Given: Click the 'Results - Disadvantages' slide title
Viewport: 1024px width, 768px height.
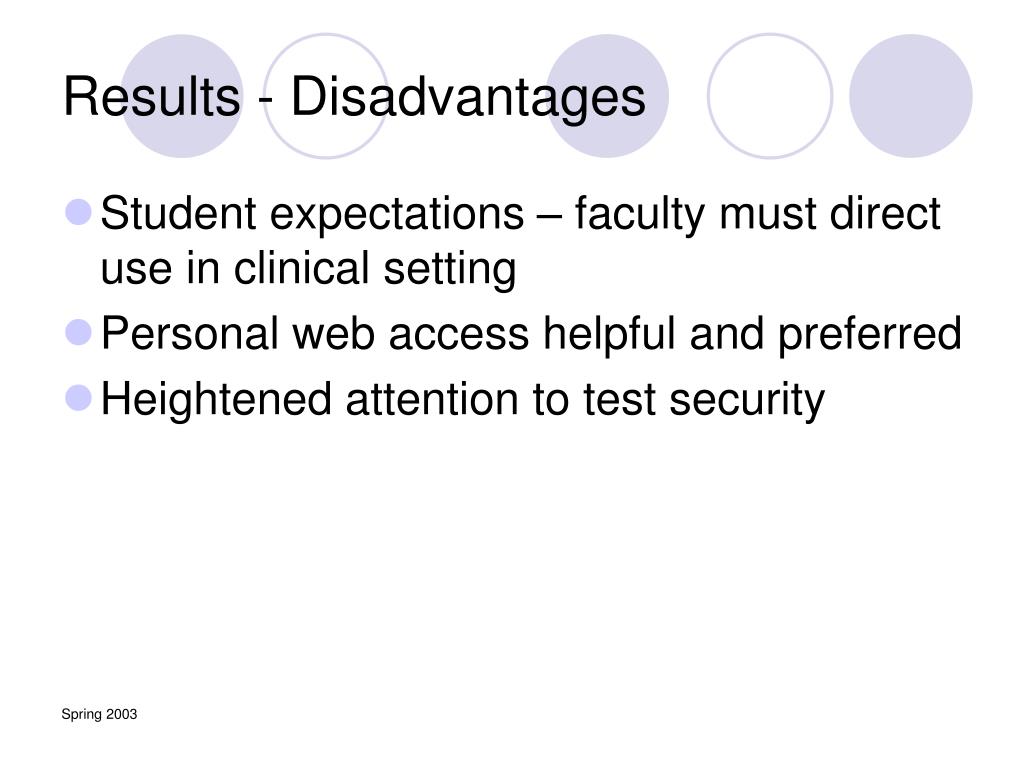Looking at the screenshot, I should 354,97.
